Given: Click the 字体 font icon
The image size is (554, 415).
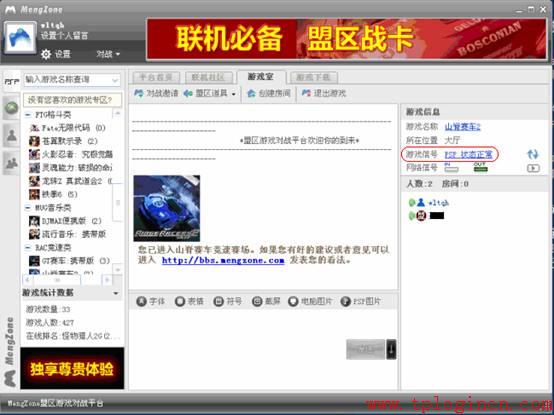Looking at the screenshot, I should tap(141, 301).
